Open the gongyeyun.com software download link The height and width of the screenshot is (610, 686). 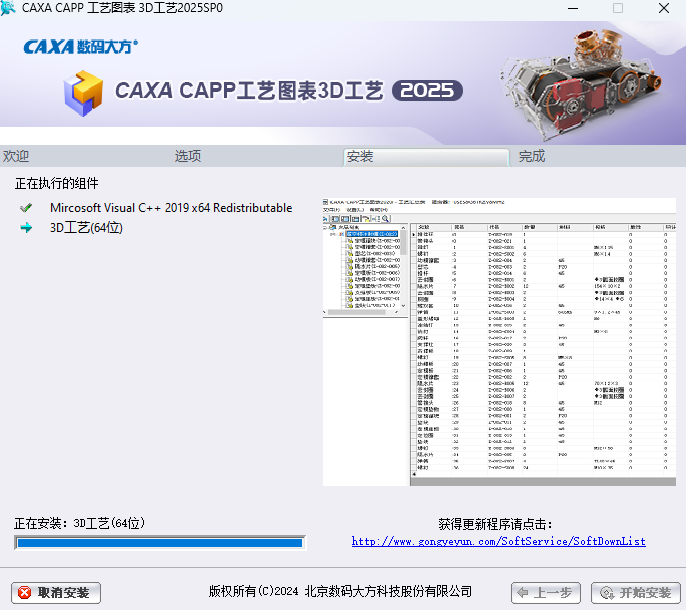[498, 542]
